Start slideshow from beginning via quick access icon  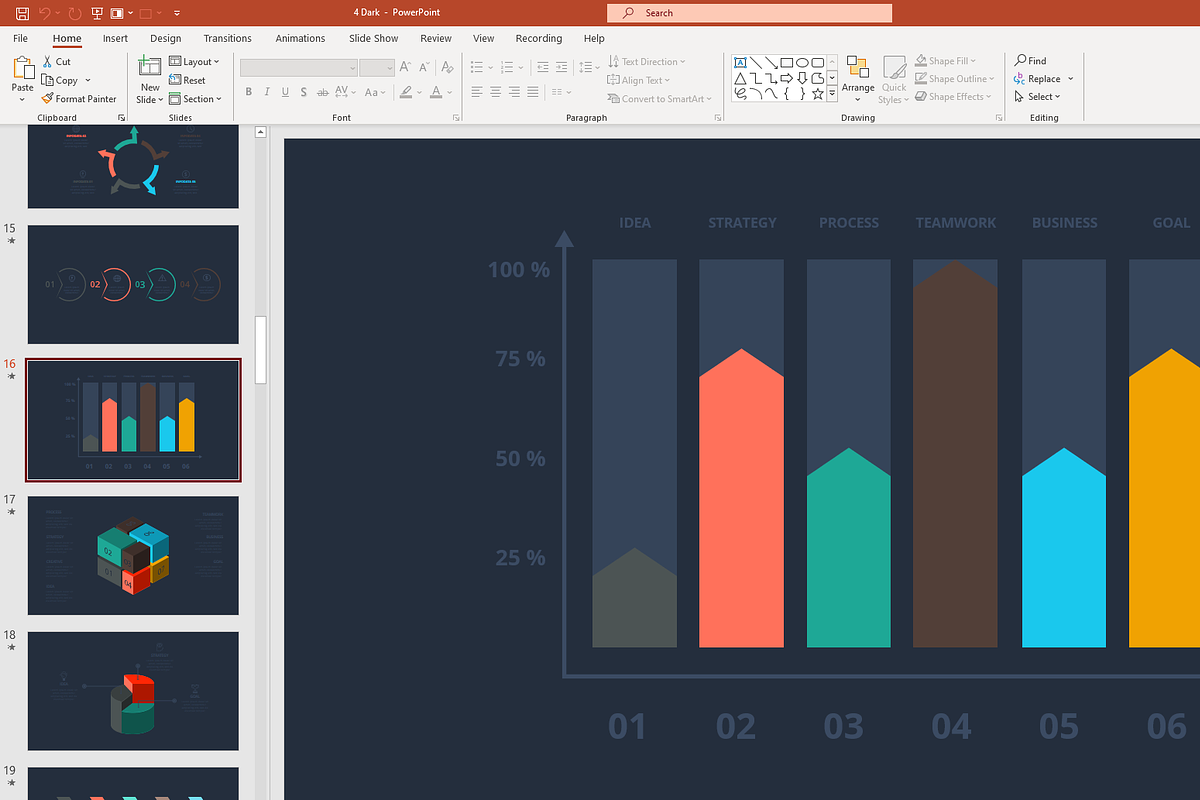coord(97,13)
